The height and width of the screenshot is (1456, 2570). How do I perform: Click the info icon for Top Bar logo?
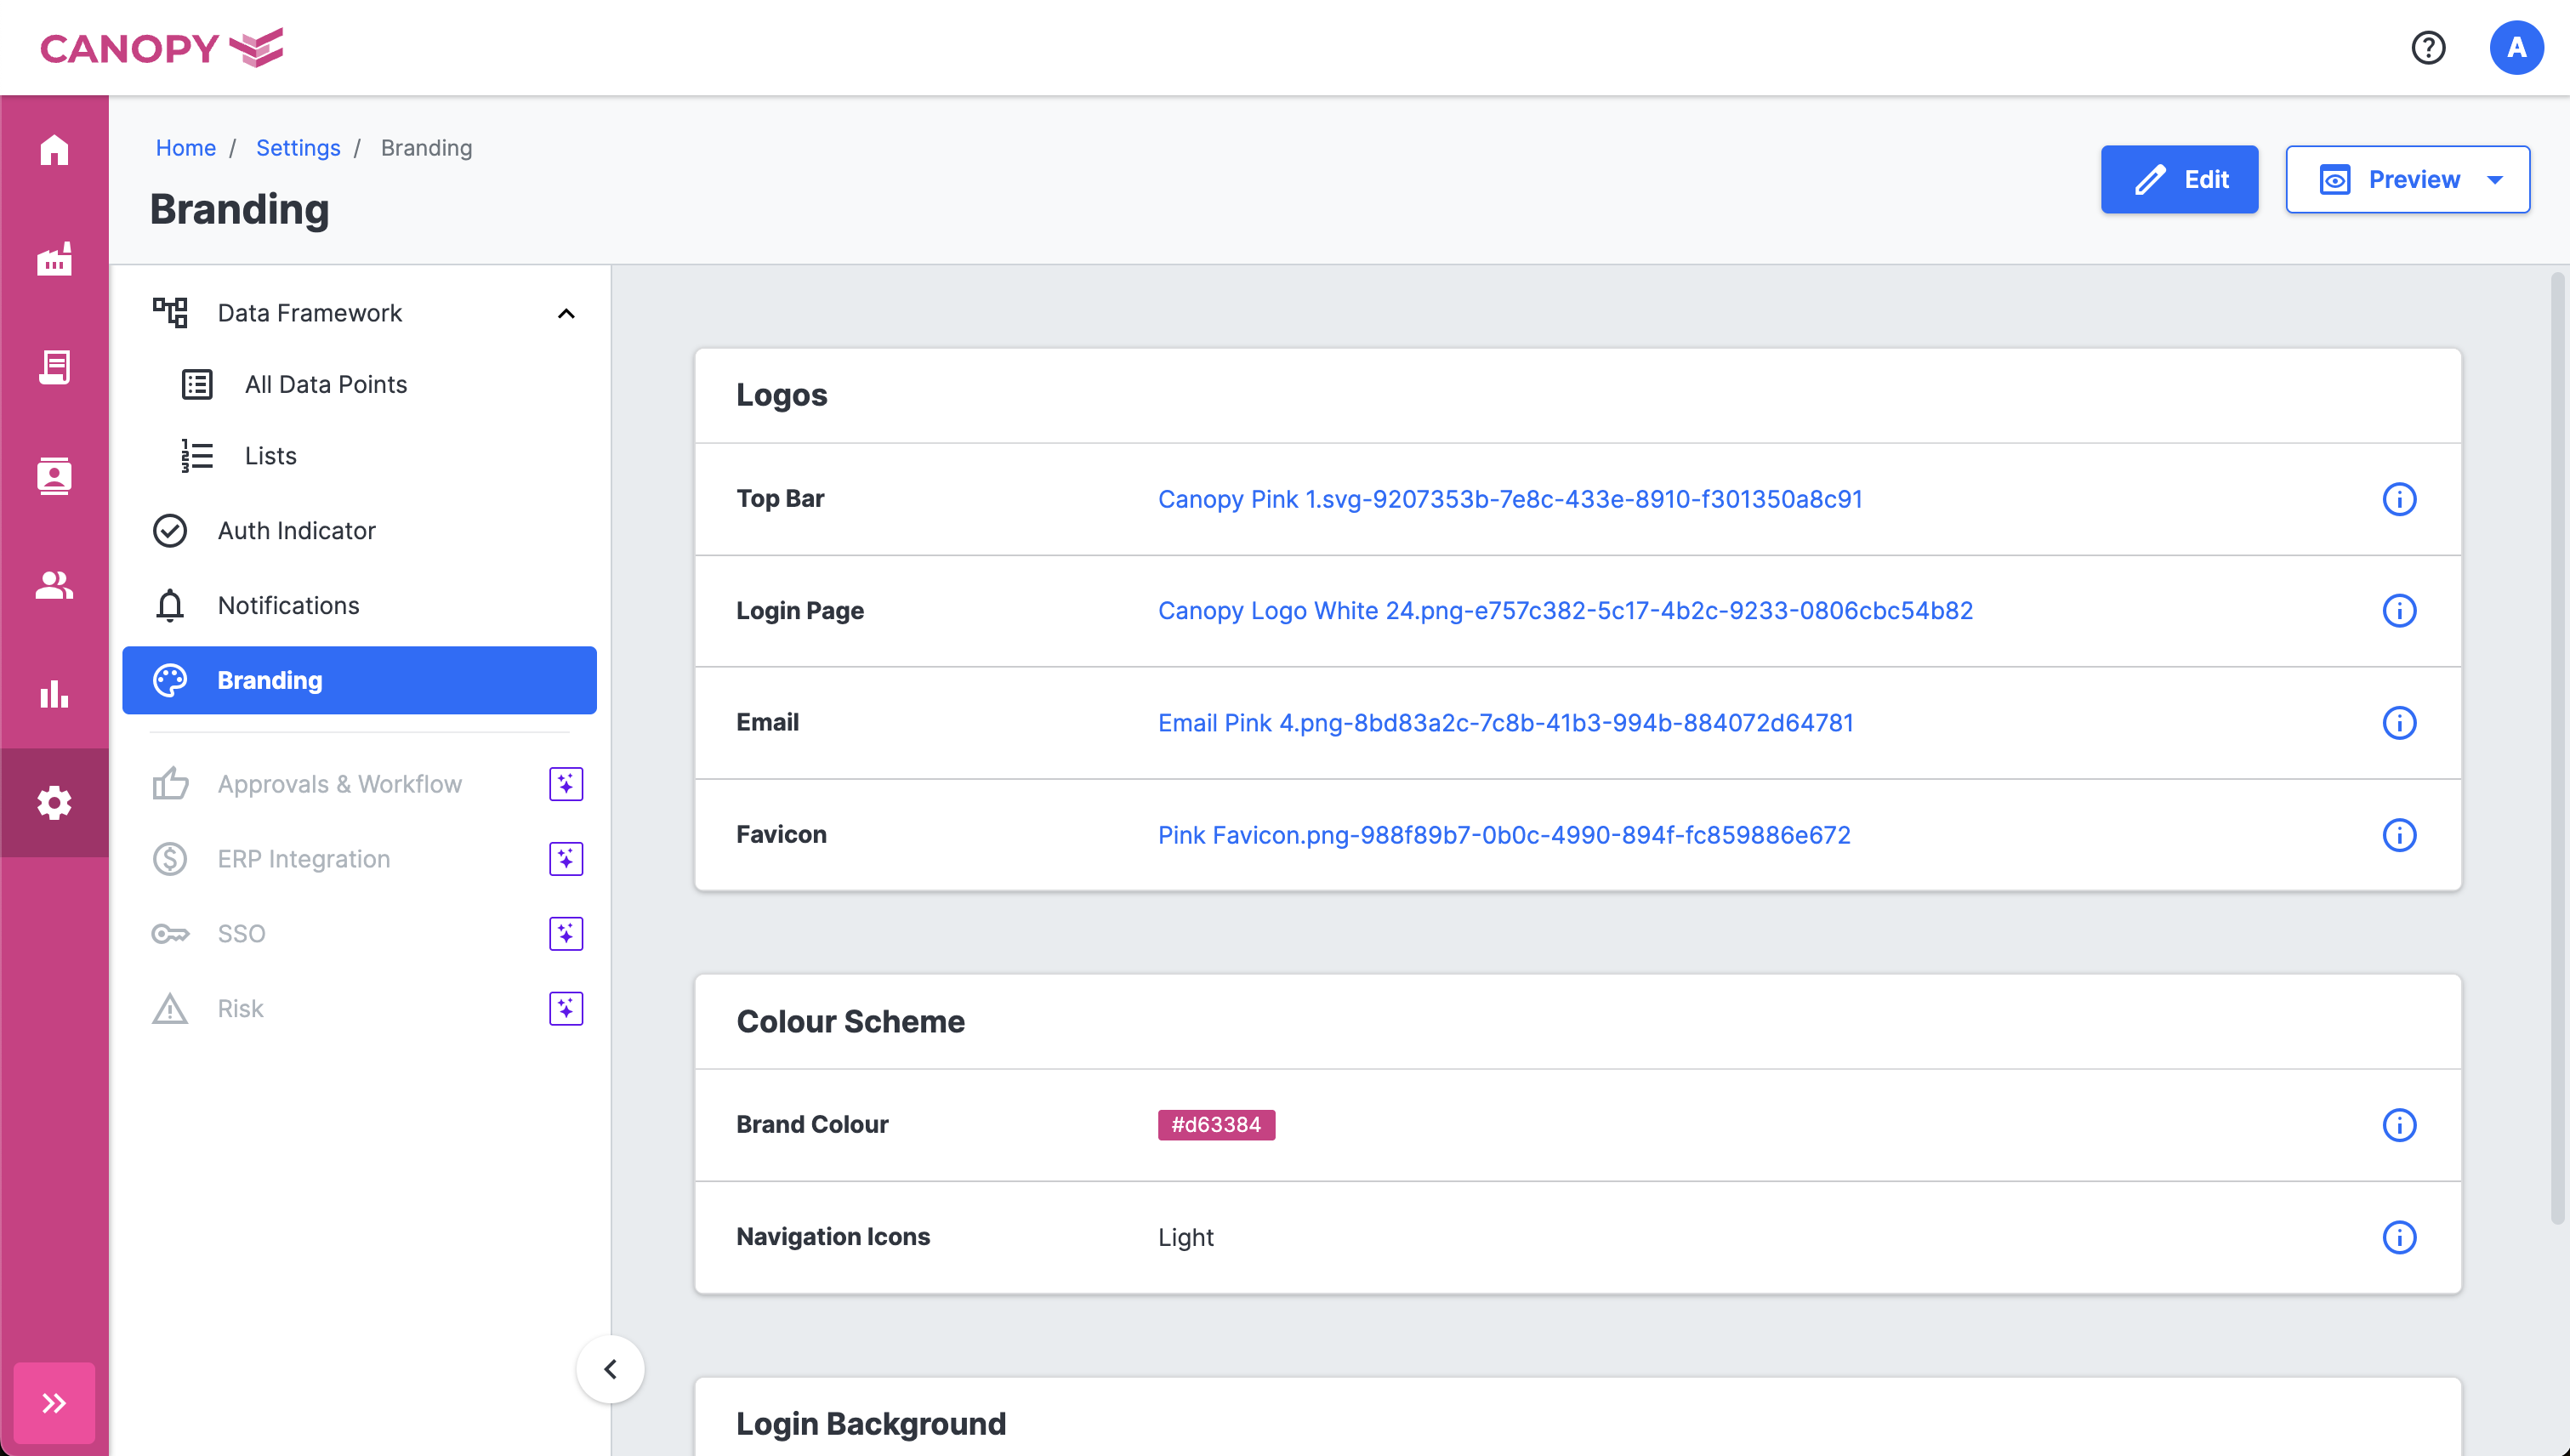click(x=2398, y=498)
